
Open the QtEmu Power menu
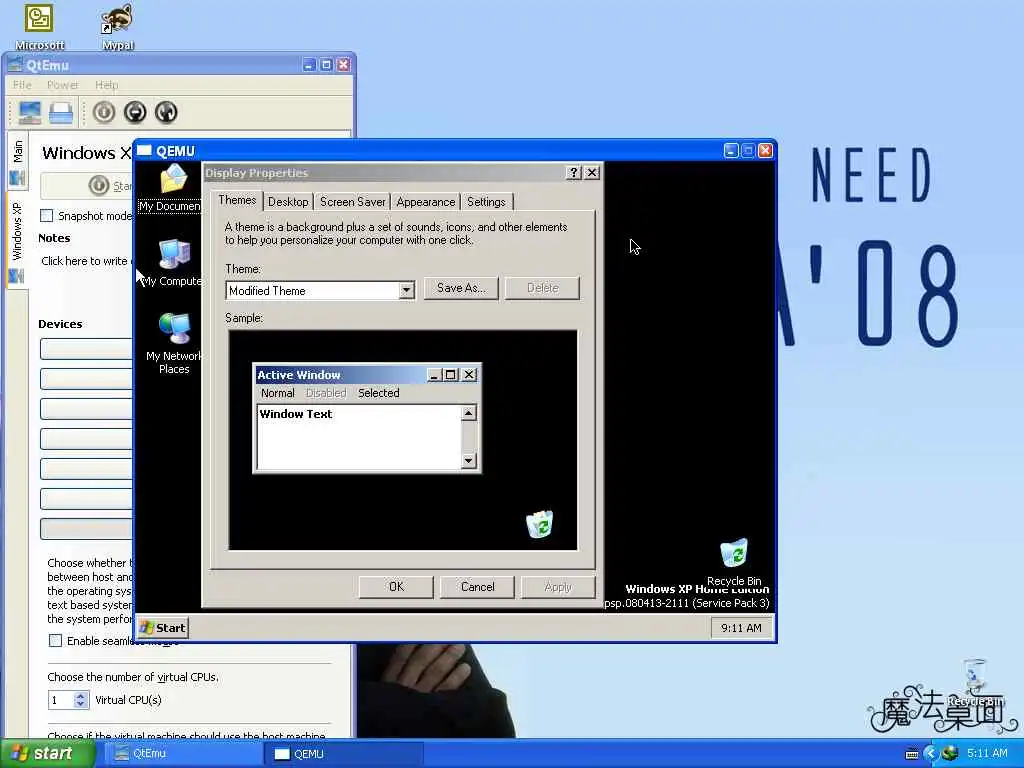pyautogui.click(x=63, y=85)
